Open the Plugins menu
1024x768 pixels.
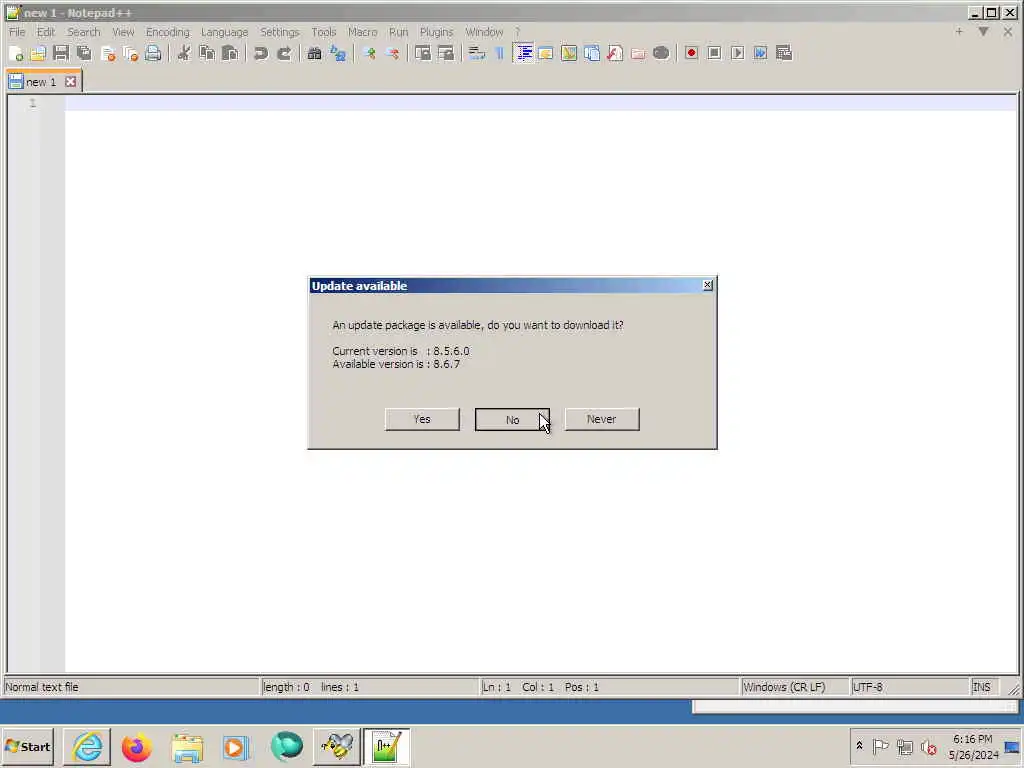pos(436,32)
